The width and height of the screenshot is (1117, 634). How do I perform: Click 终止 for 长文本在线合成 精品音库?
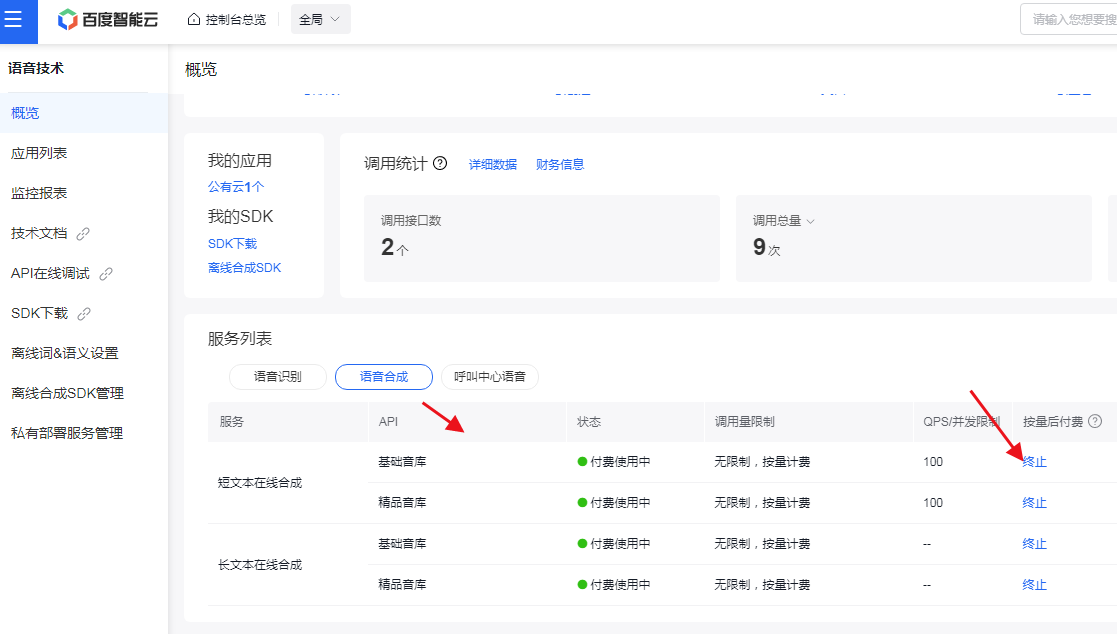click(x=1034, y=585)
